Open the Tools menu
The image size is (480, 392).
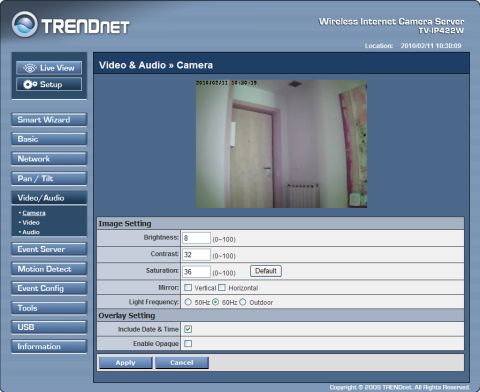(49, 308)
